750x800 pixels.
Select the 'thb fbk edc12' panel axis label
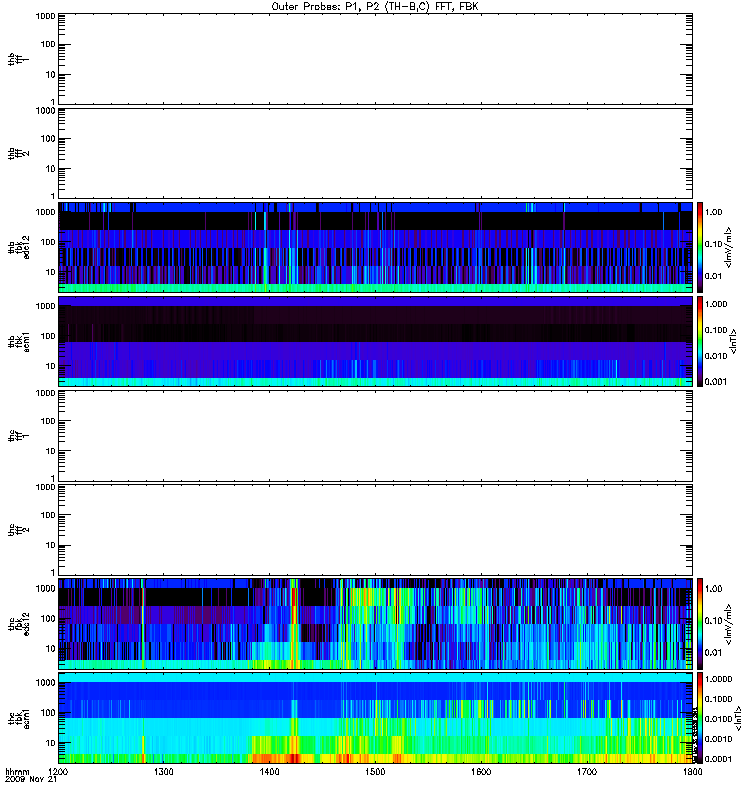(x=18, y=247)
